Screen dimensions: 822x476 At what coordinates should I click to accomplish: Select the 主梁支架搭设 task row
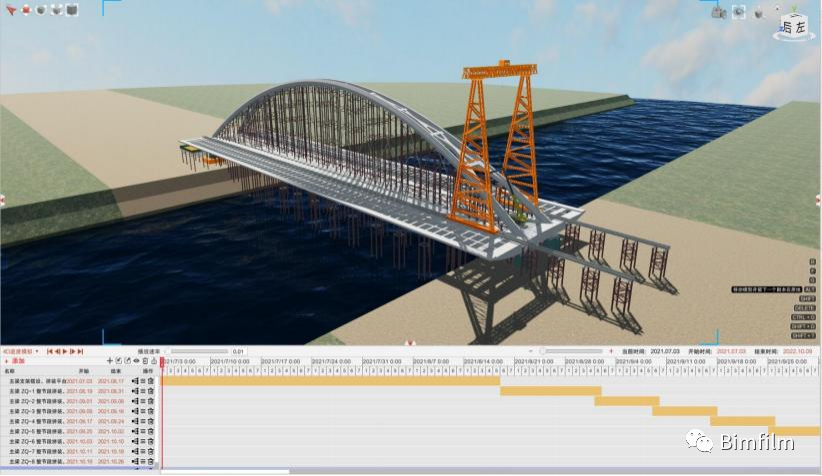pos(79,381)
